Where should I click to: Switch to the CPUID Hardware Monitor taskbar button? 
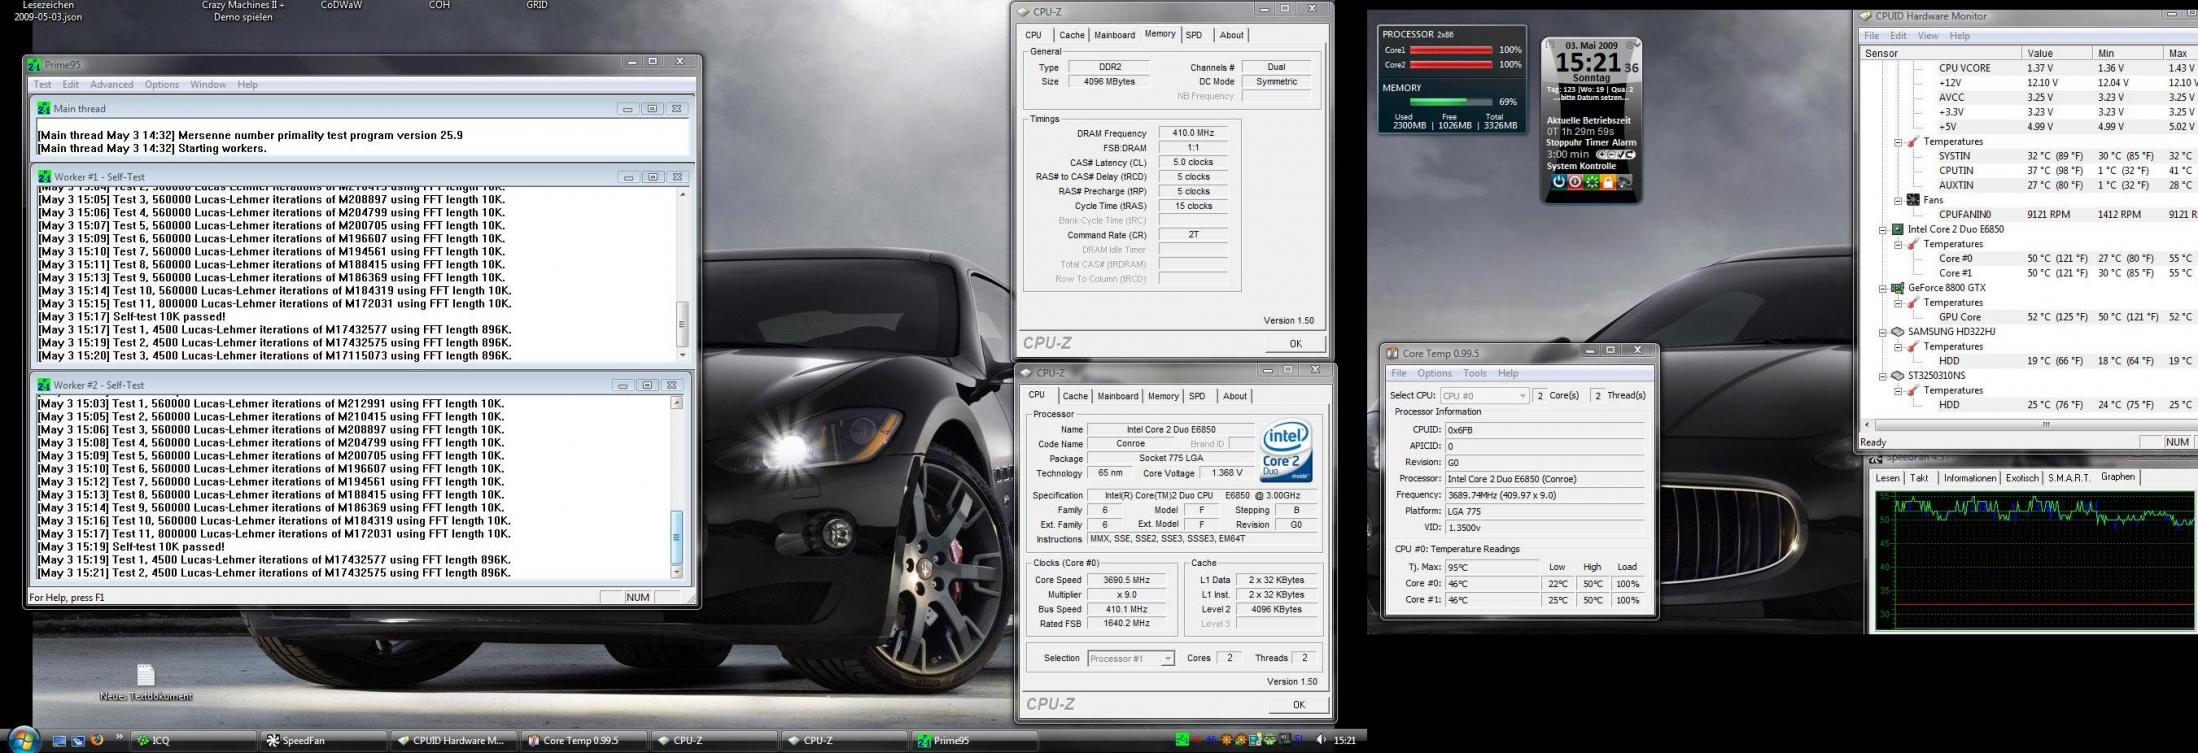(x=452, y=741)
